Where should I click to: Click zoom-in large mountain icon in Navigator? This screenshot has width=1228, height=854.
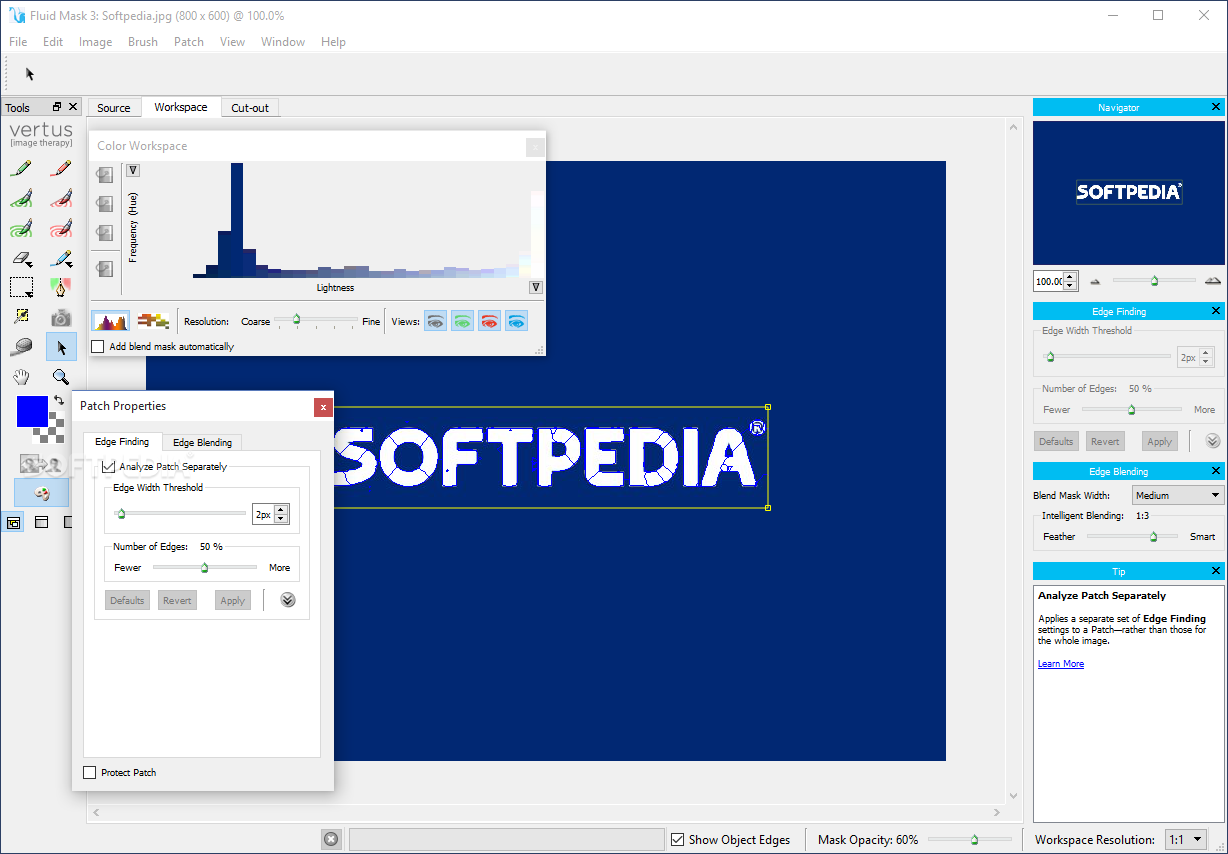pyautogui.click(x=1213, y=282)
